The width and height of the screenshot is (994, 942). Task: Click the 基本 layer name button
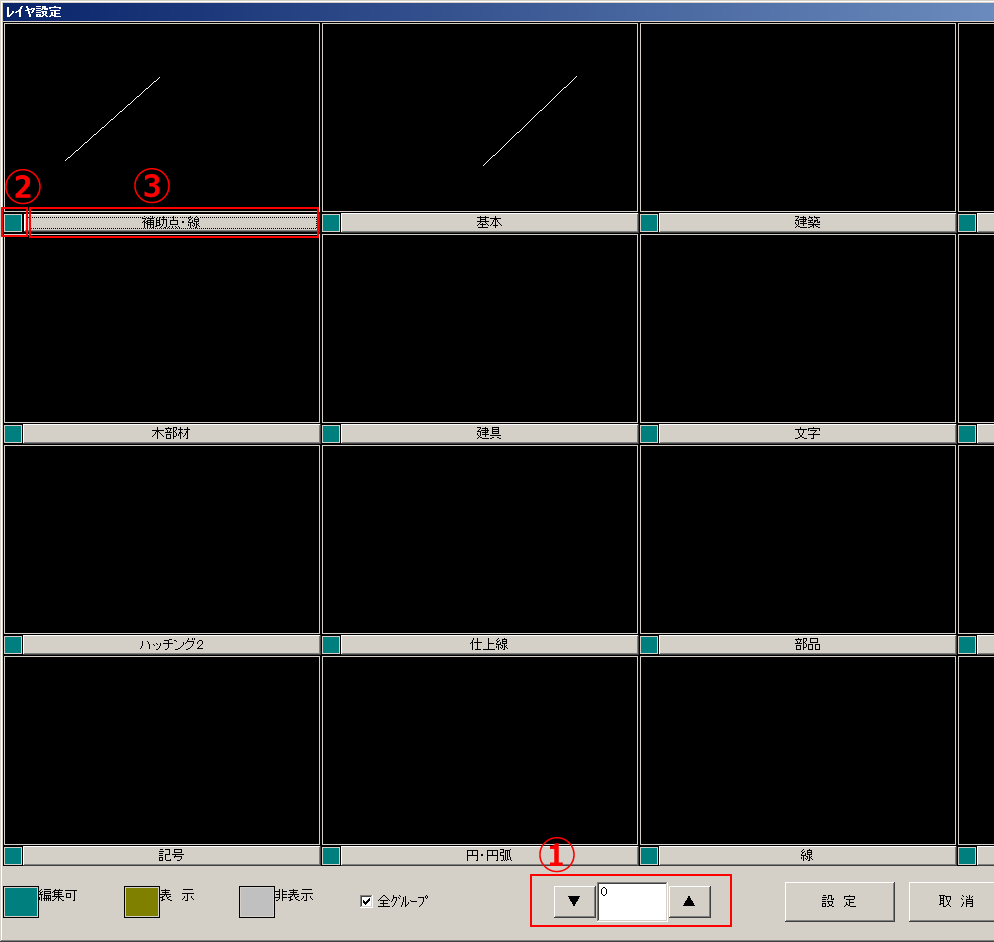pyautogui.click(x=489, y=223)
